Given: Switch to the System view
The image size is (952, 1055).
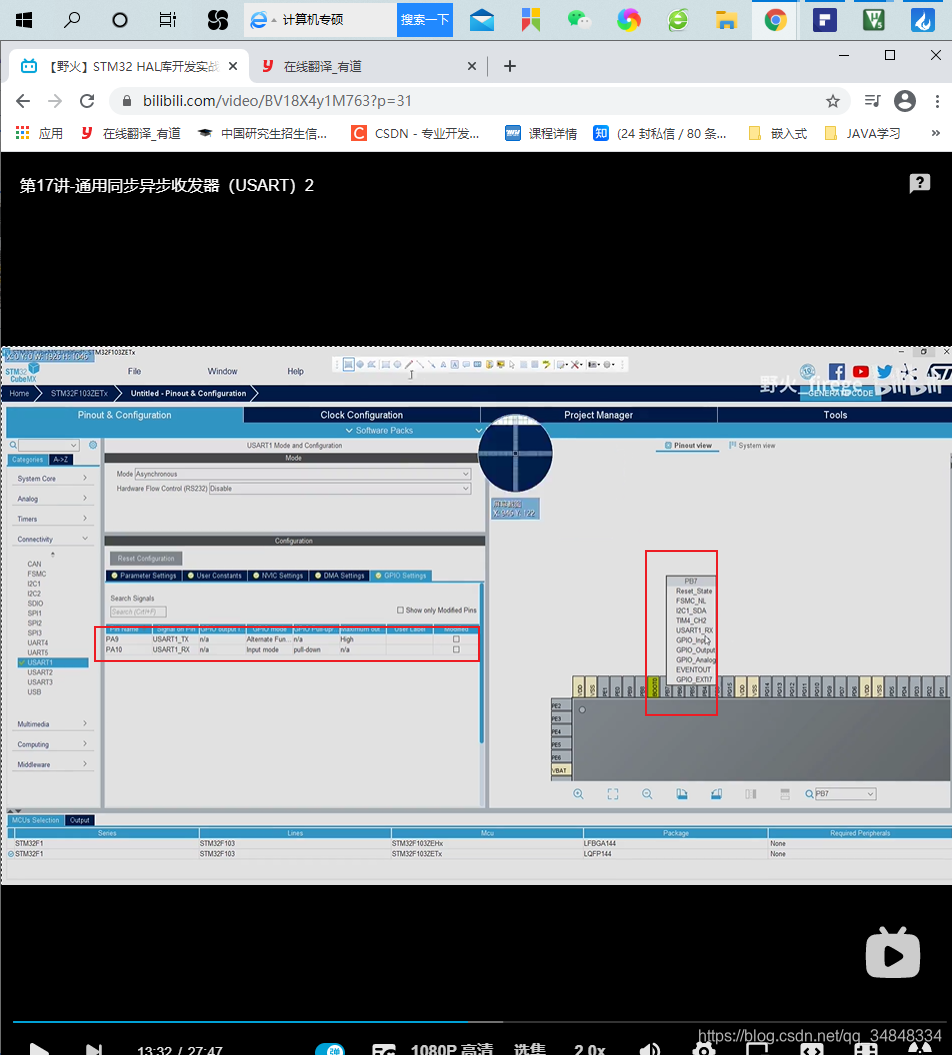Looking at the screenshot, I should (x=752, y=445).
